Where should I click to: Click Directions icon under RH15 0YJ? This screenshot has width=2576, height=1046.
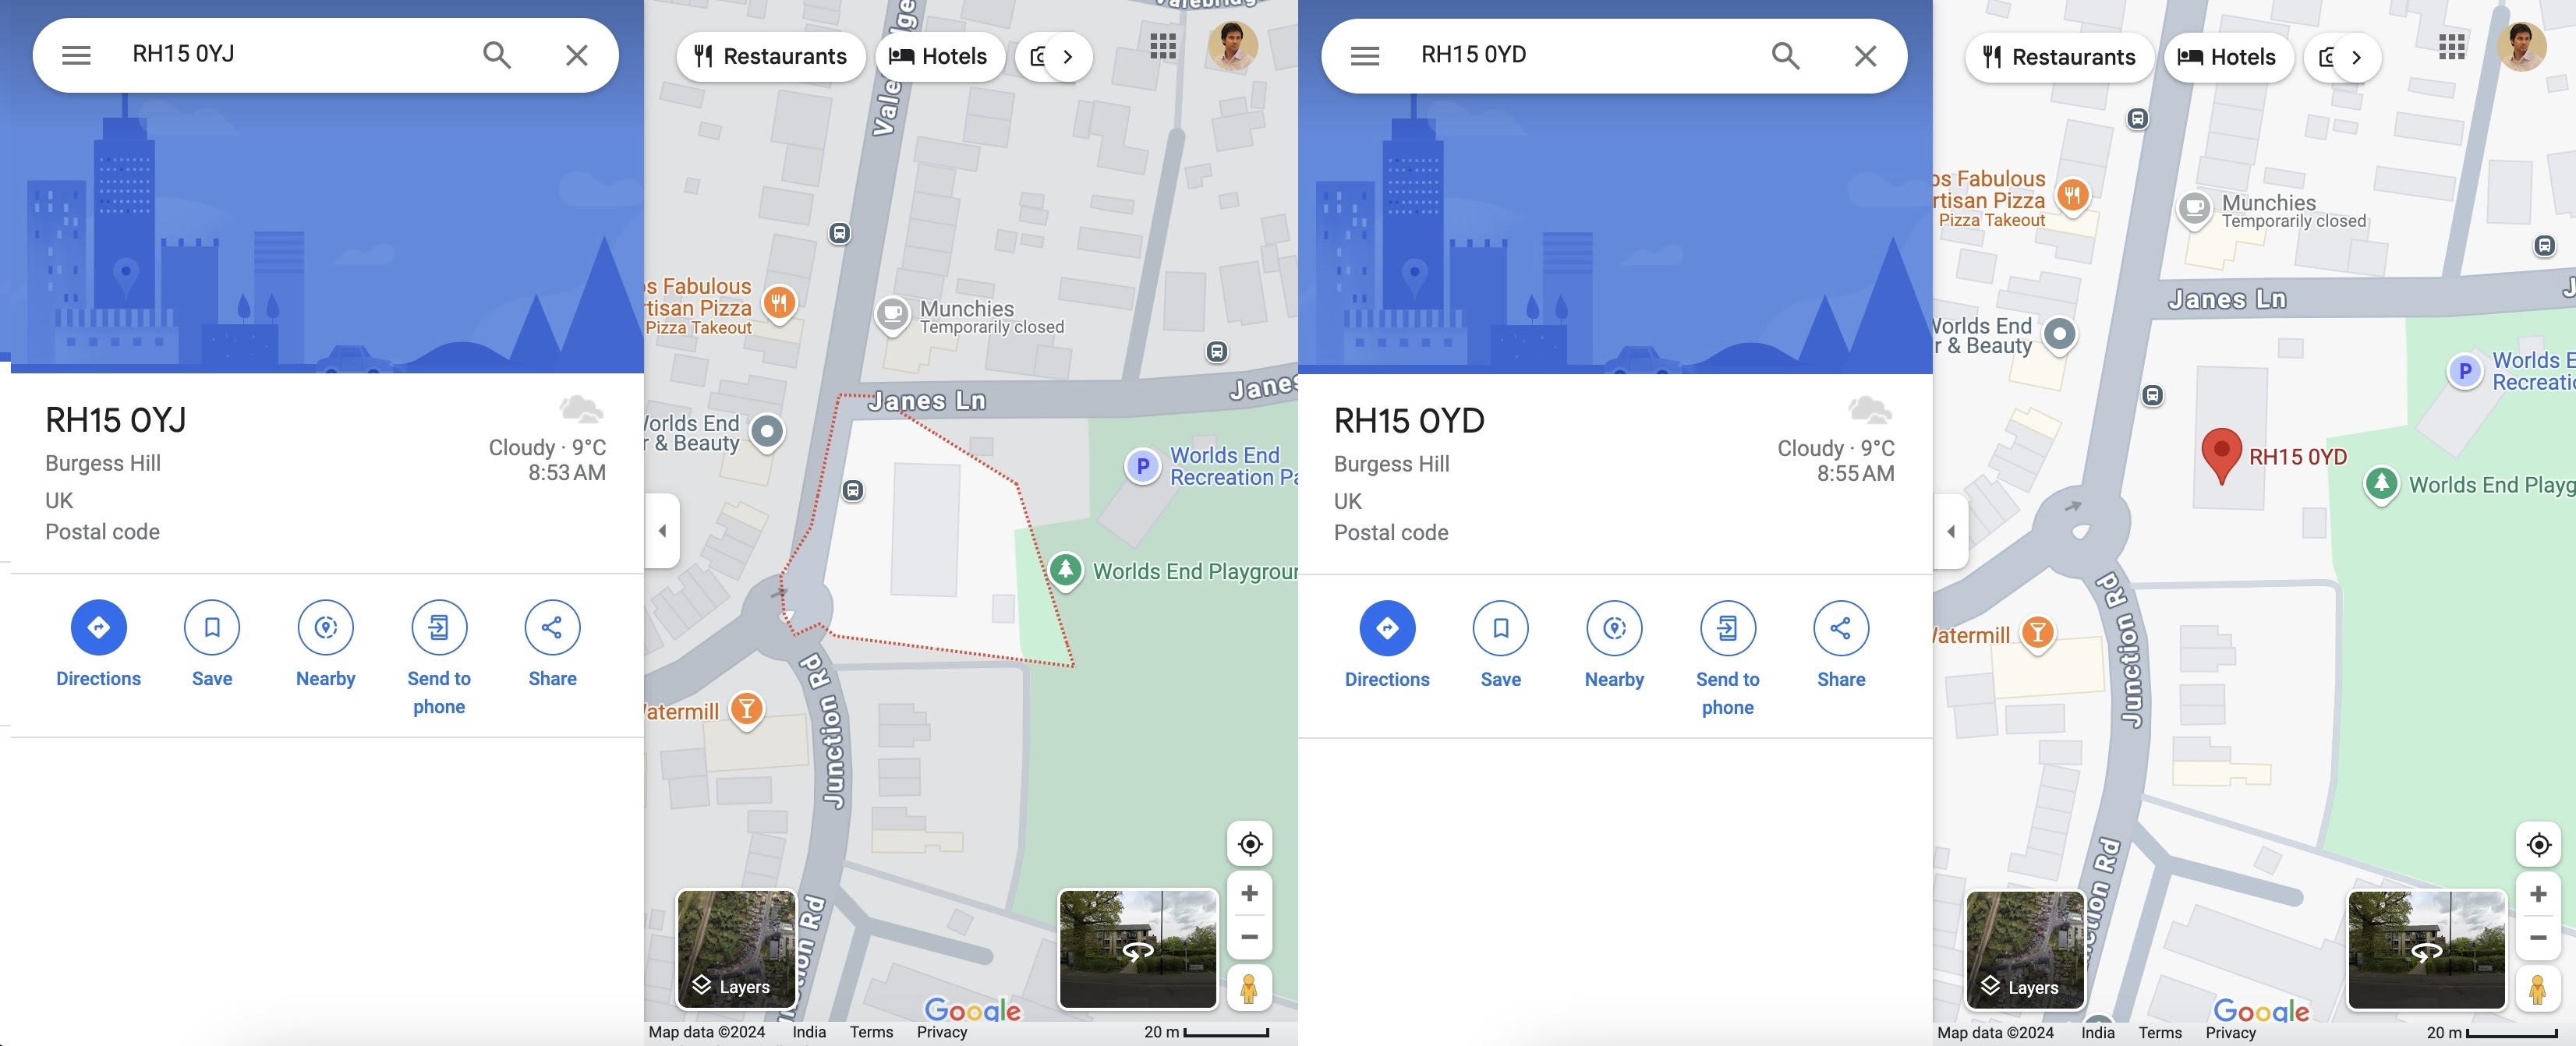98,627
